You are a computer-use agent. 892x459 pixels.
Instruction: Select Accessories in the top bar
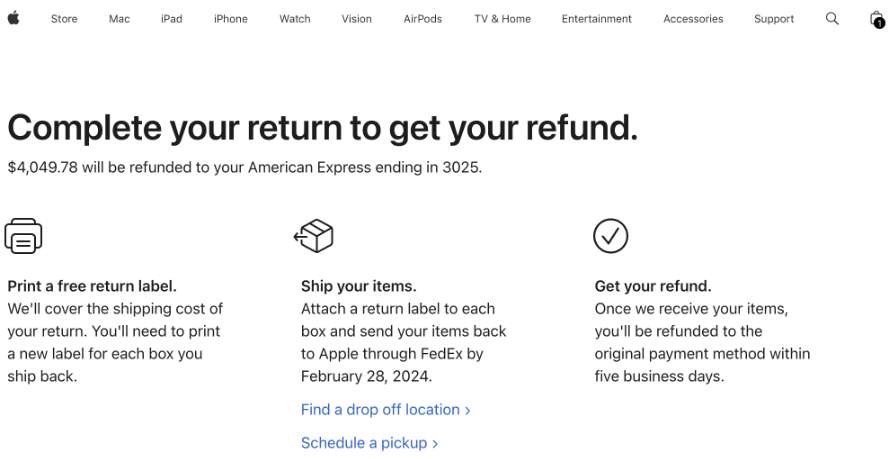[693, 19]
